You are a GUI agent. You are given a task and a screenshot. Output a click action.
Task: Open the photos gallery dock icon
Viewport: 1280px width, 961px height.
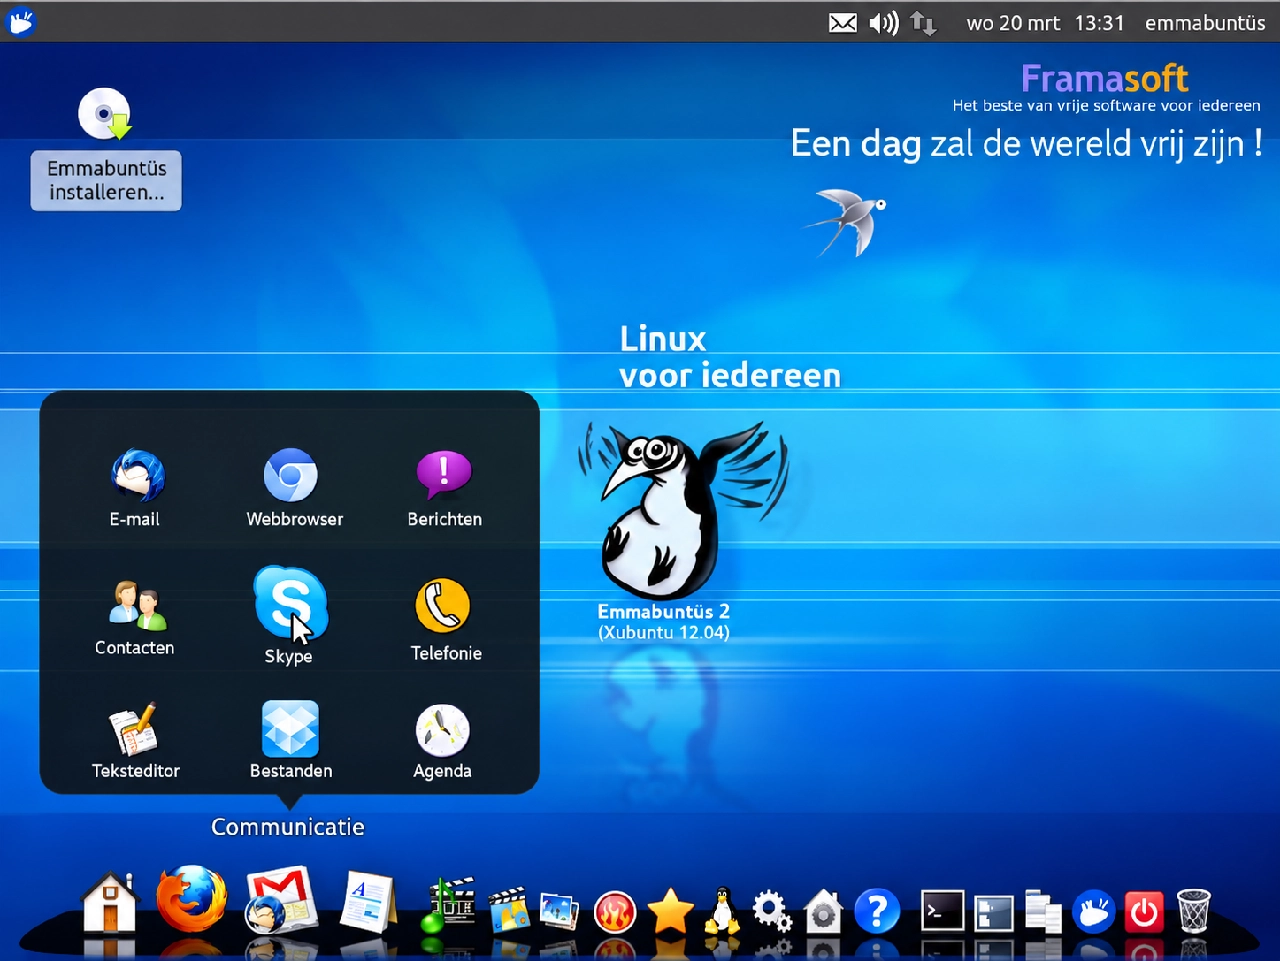[560, 911]
